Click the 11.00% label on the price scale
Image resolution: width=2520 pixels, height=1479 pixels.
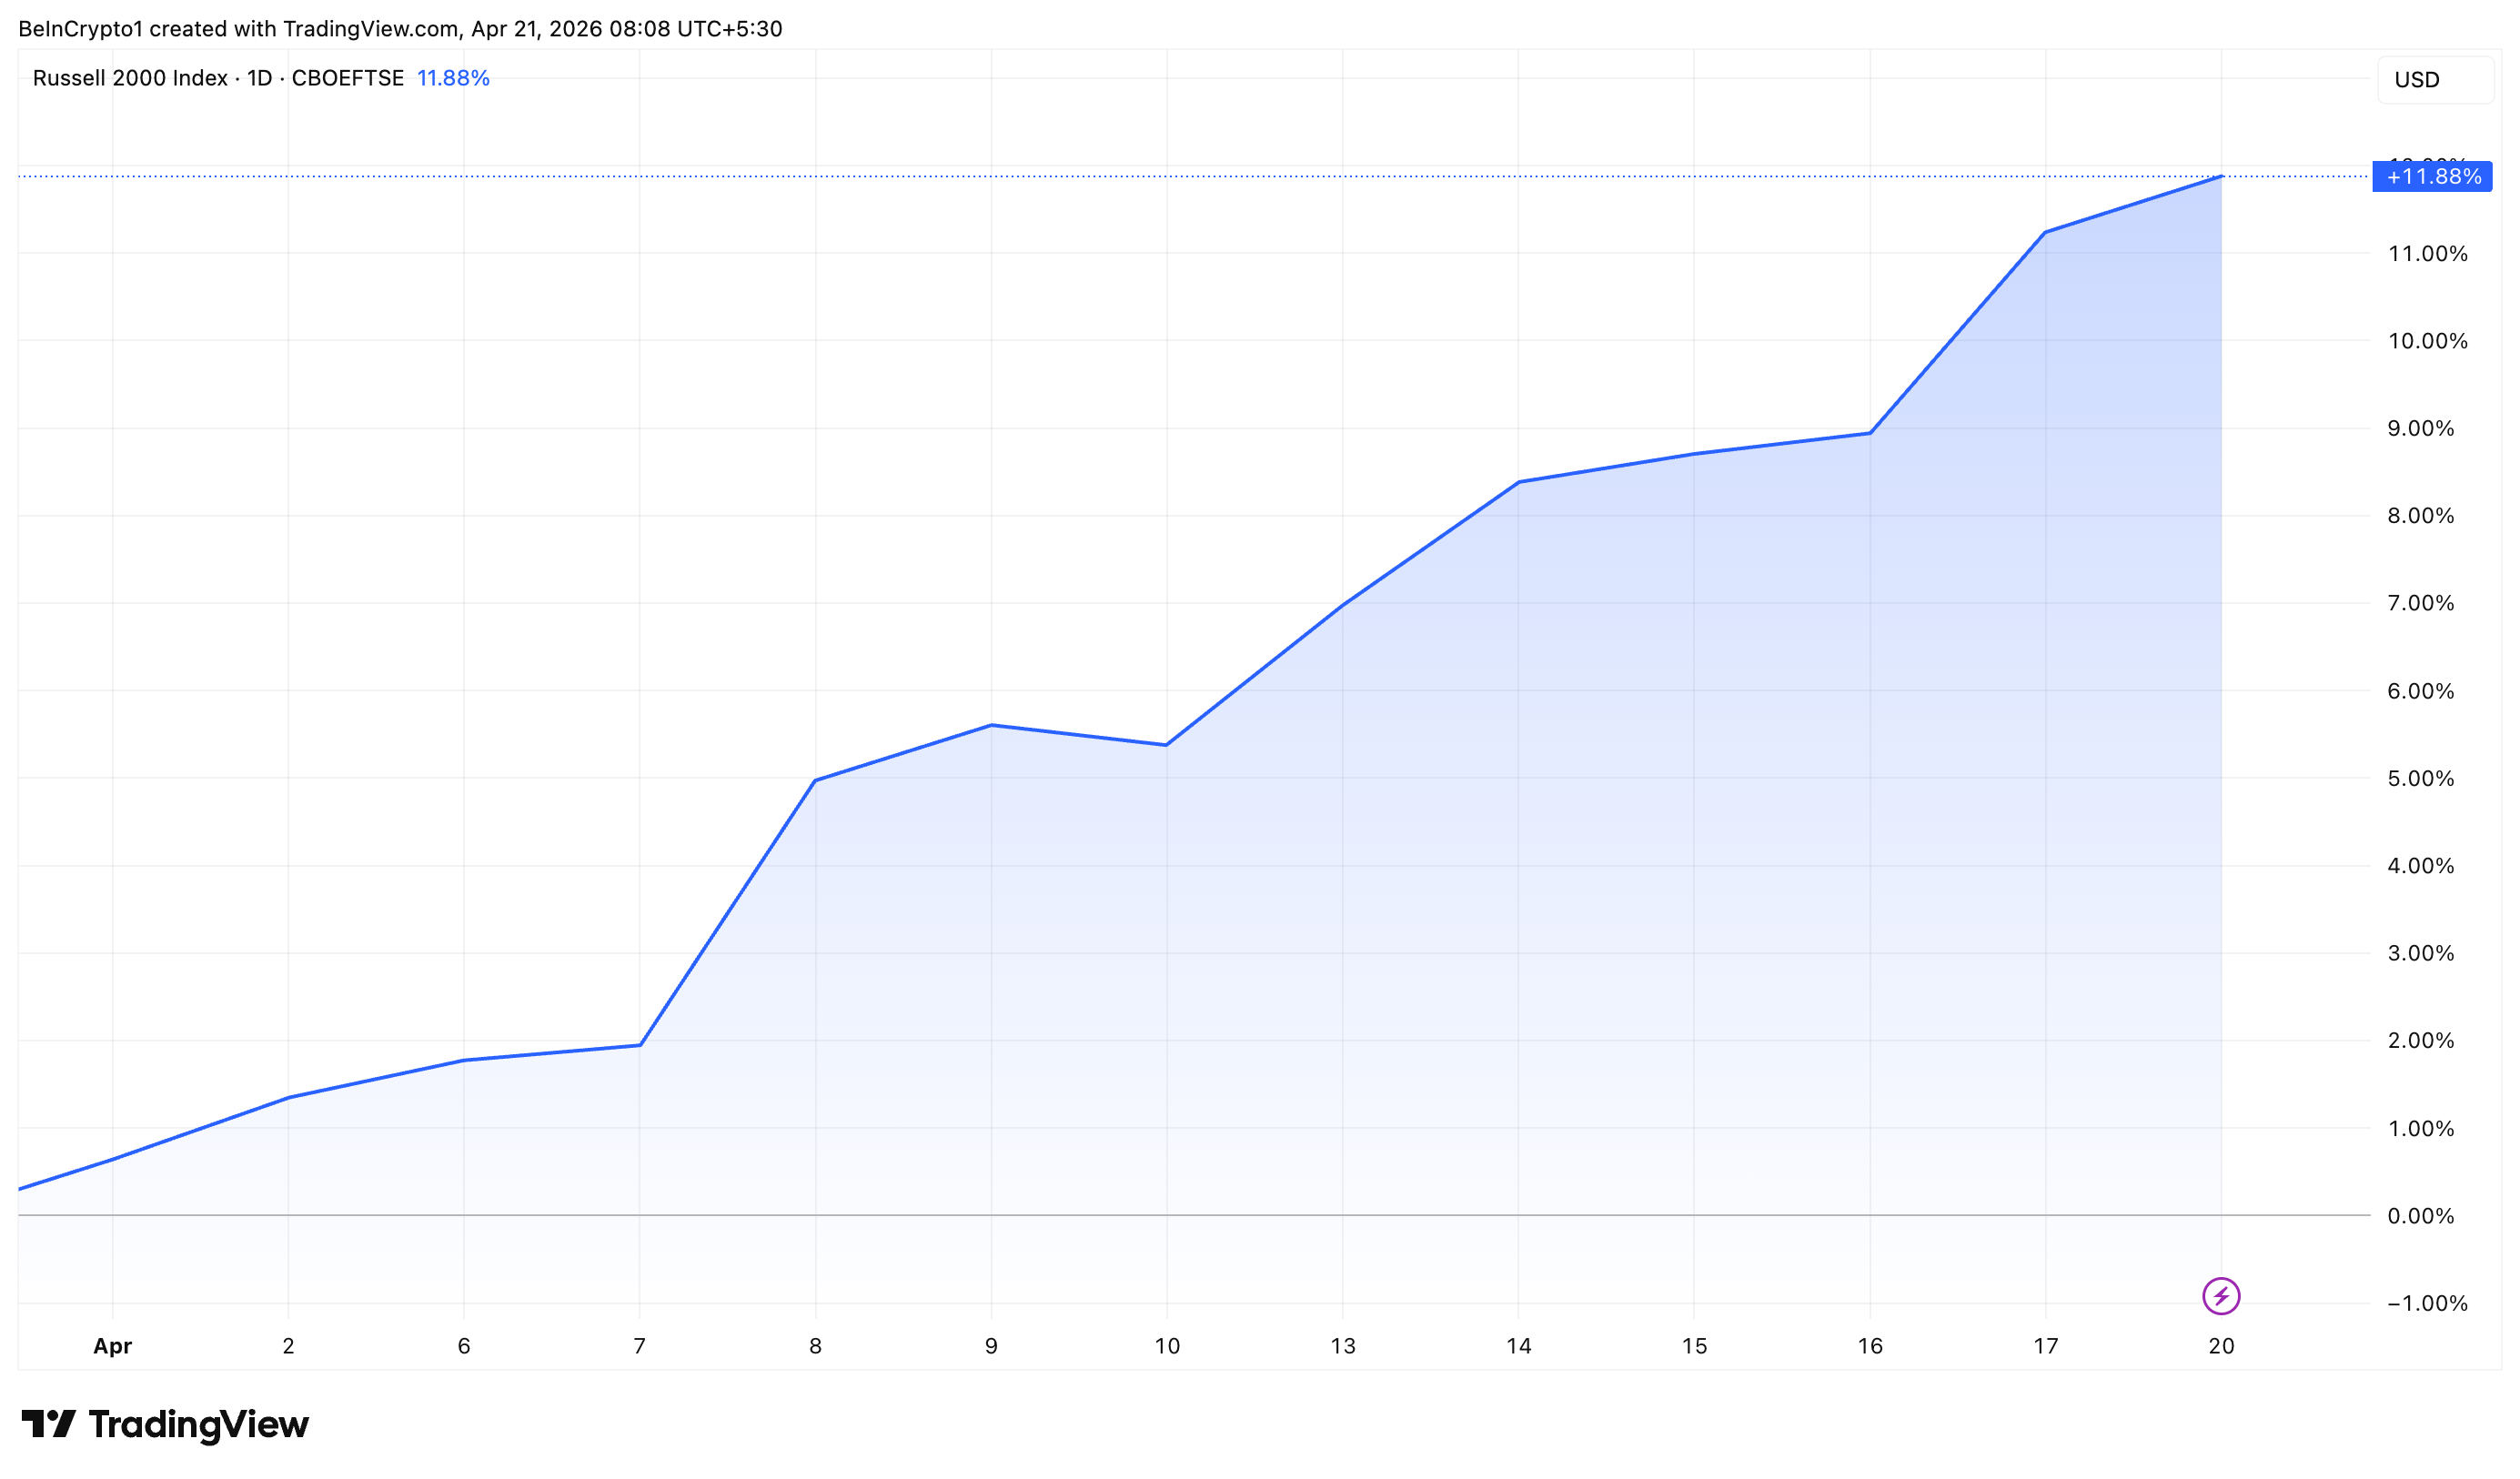coord(2430,255)
